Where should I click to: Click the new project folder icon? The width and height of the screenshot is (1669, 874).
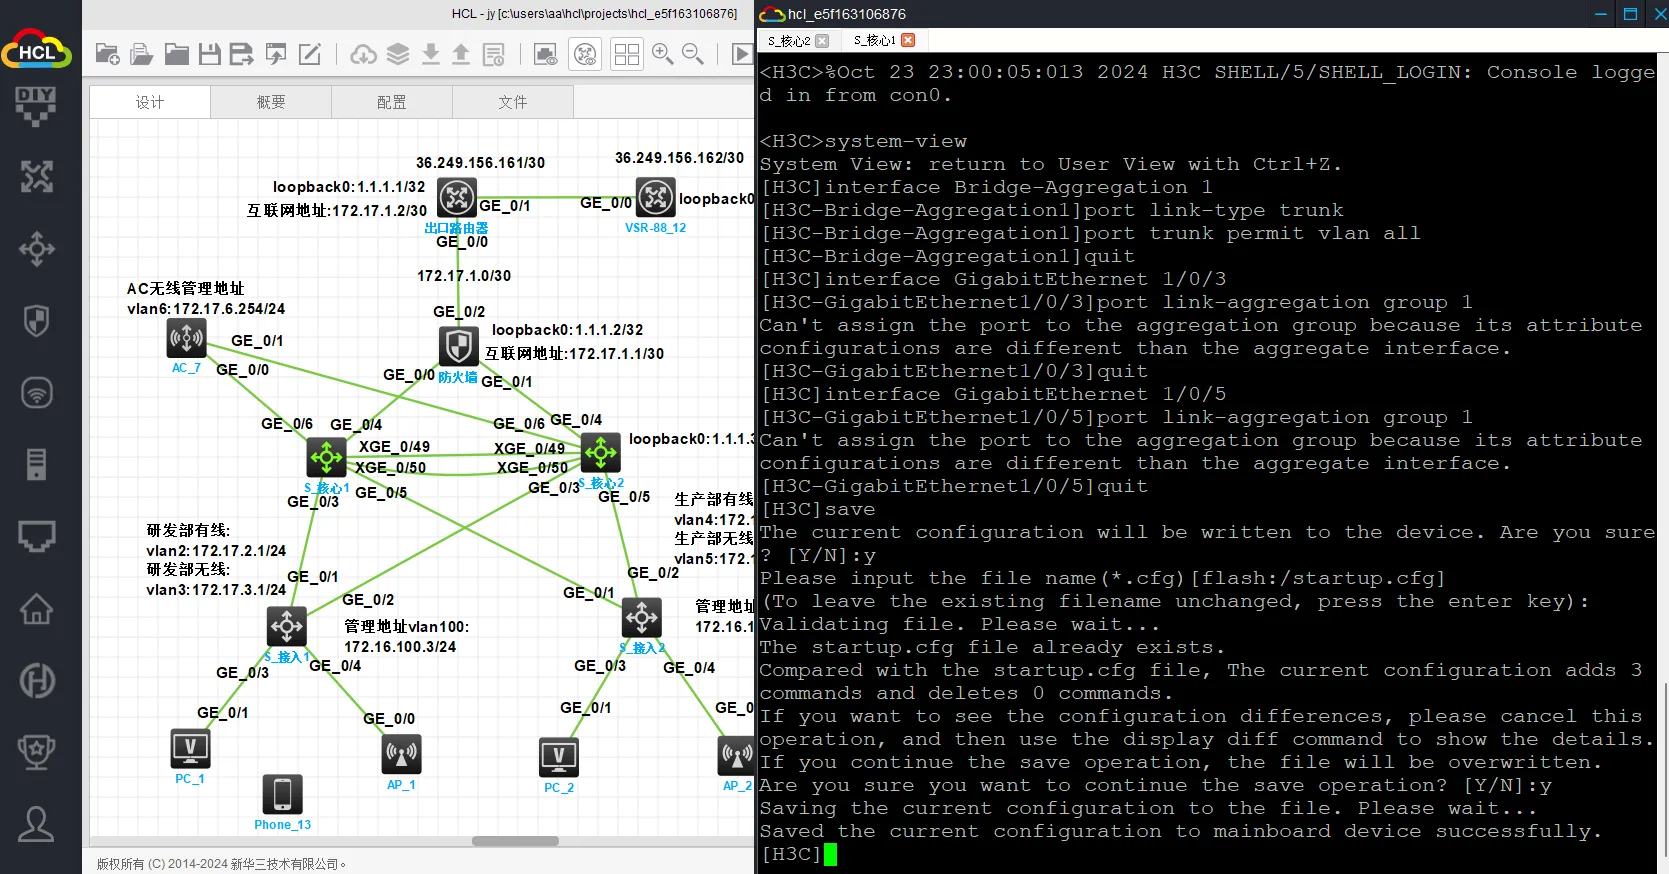click(107, 54)
